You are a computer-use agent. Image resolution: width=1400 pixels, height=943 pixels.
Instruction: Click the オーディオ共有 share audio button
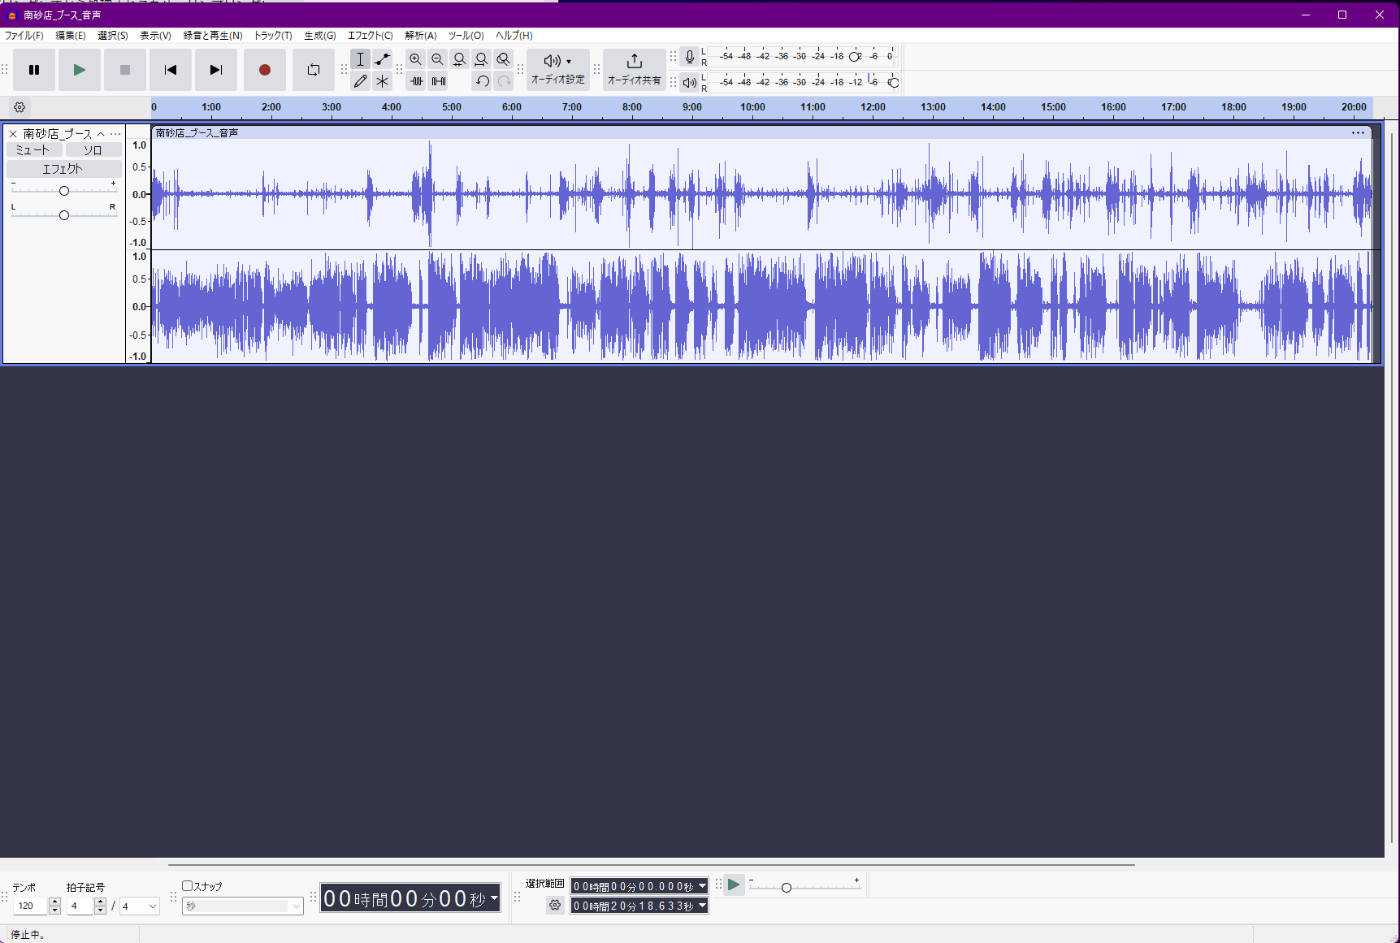634,70
